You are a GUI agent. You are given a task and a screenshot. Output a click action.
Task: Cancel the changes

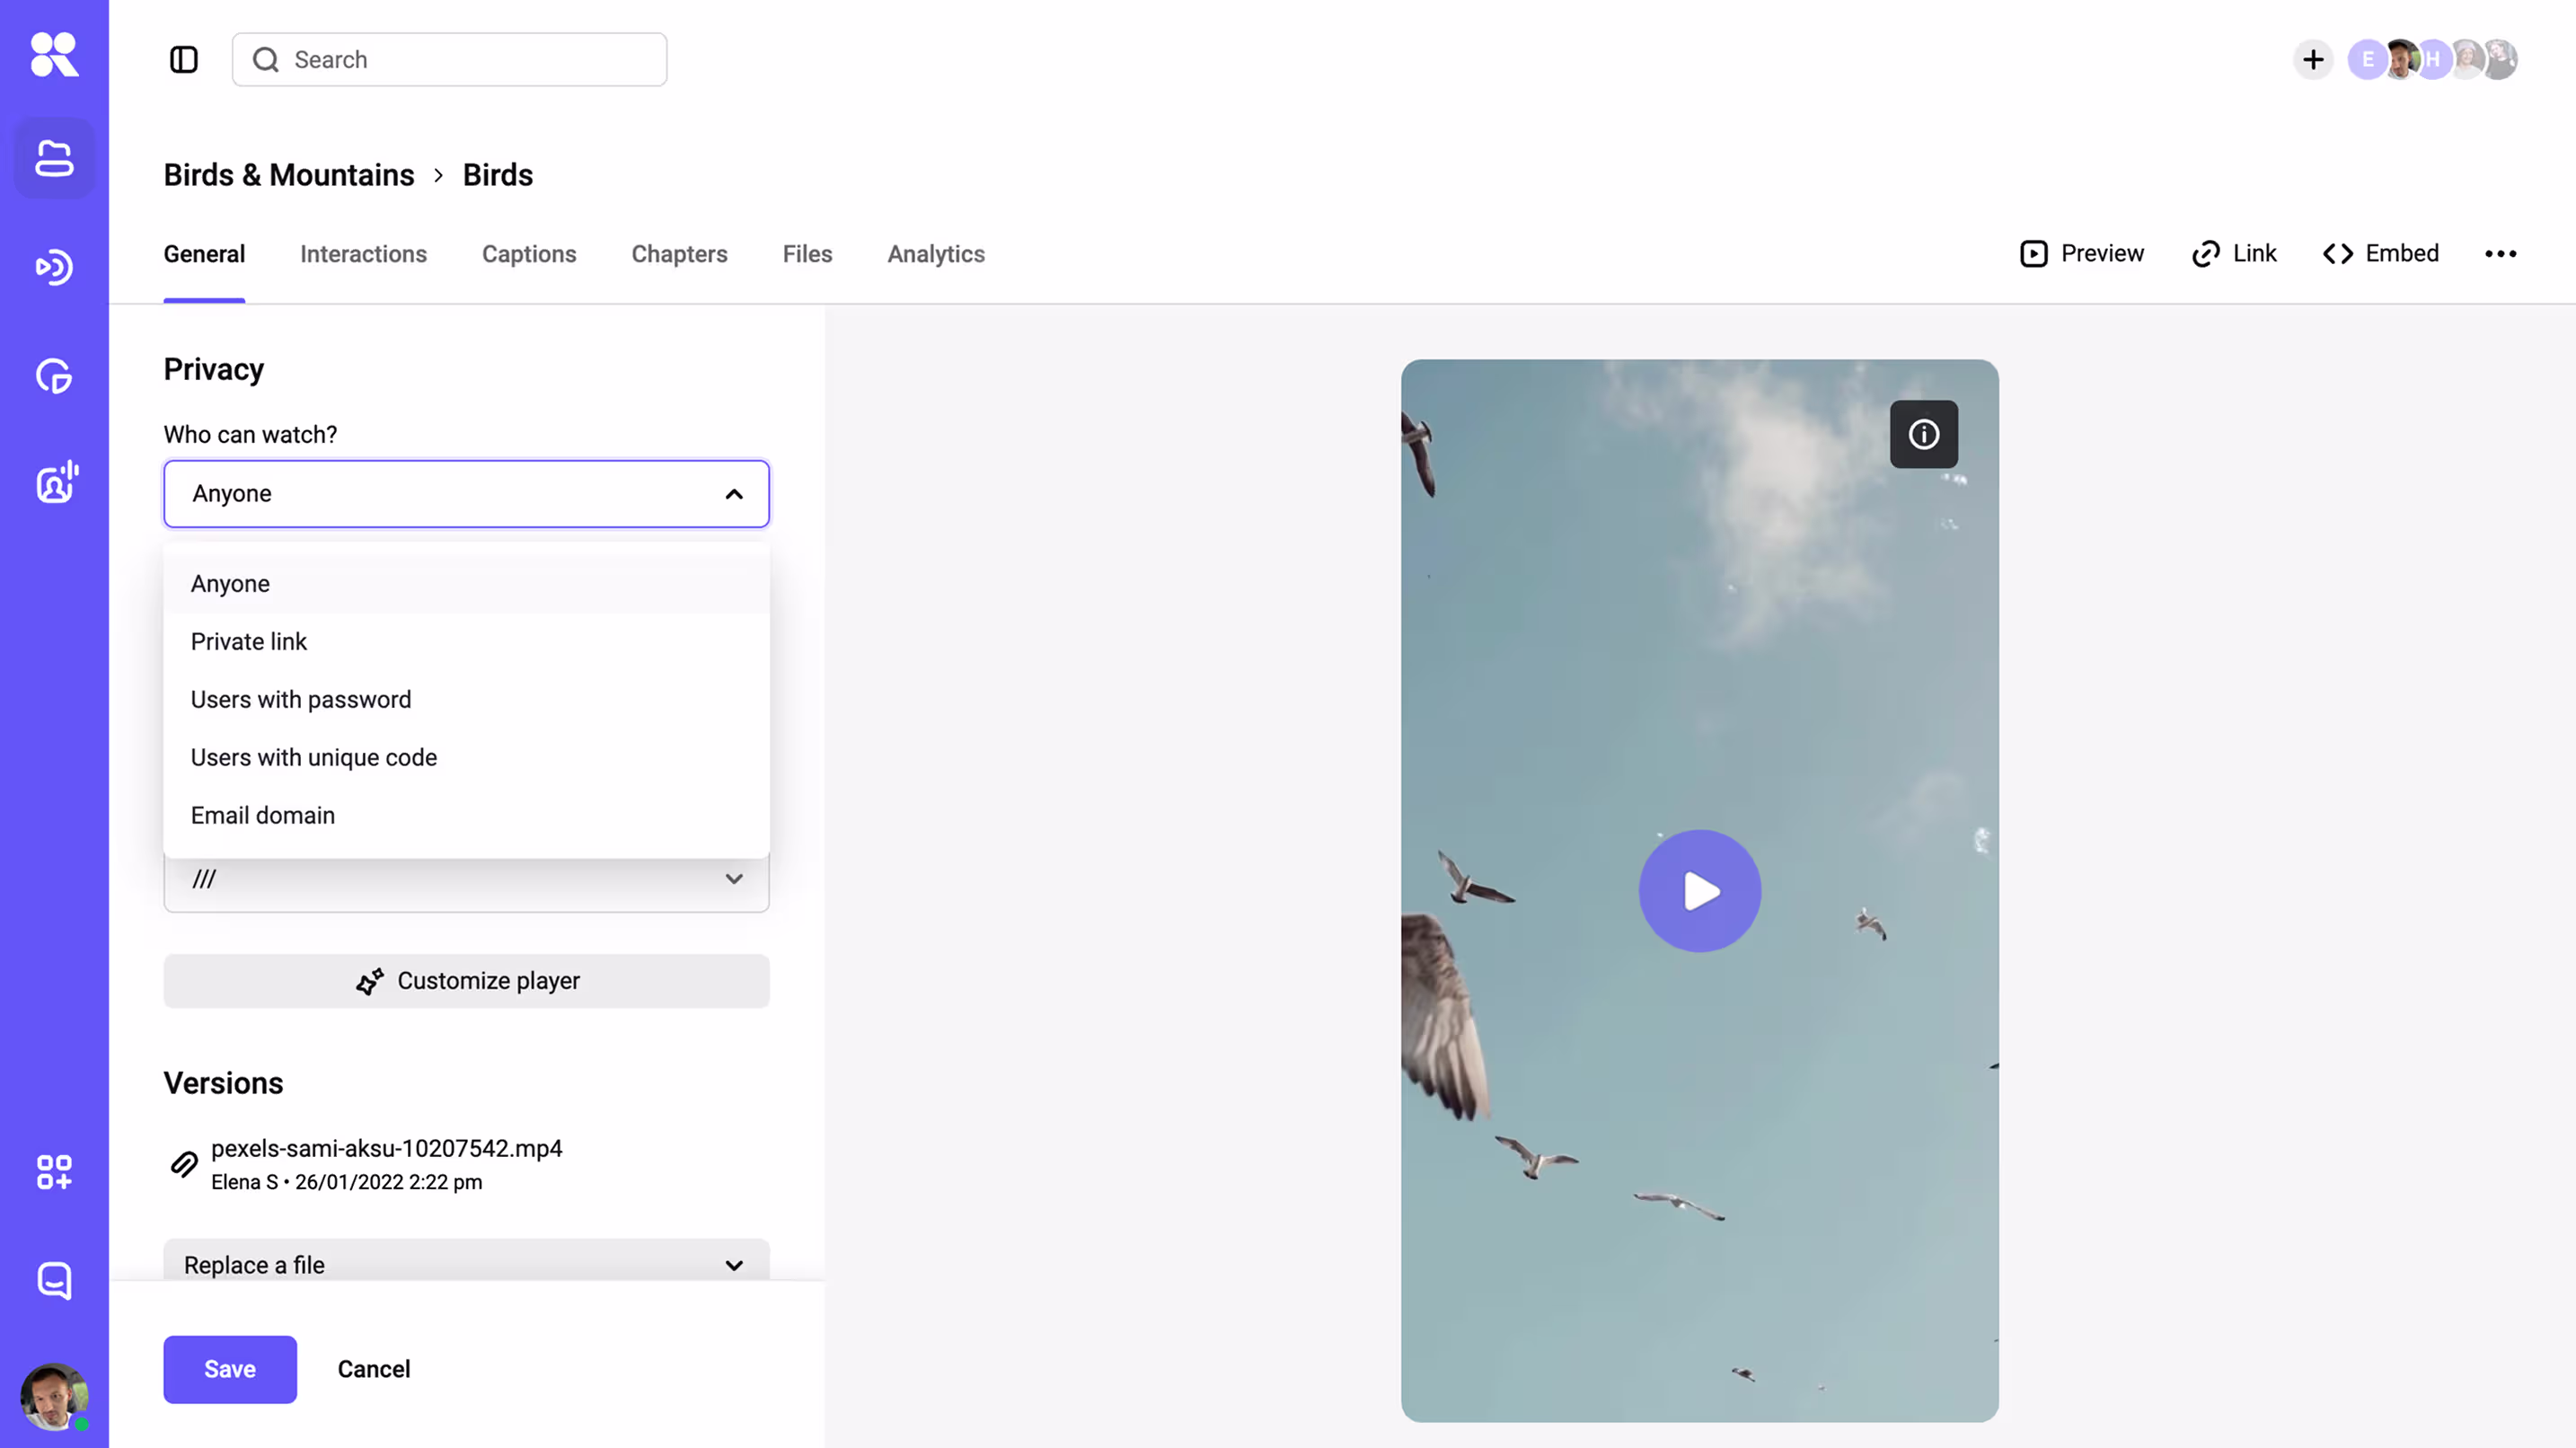coord(374,1369)
